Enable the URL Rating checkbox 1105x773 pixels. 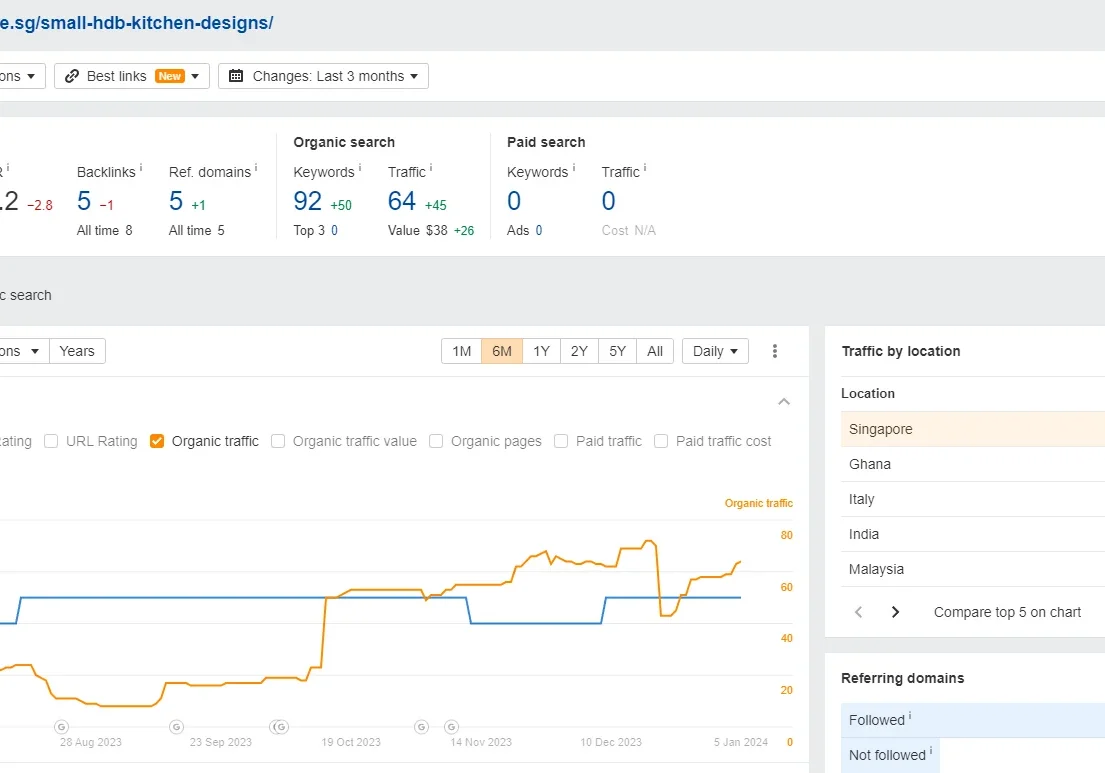point(51,441)
